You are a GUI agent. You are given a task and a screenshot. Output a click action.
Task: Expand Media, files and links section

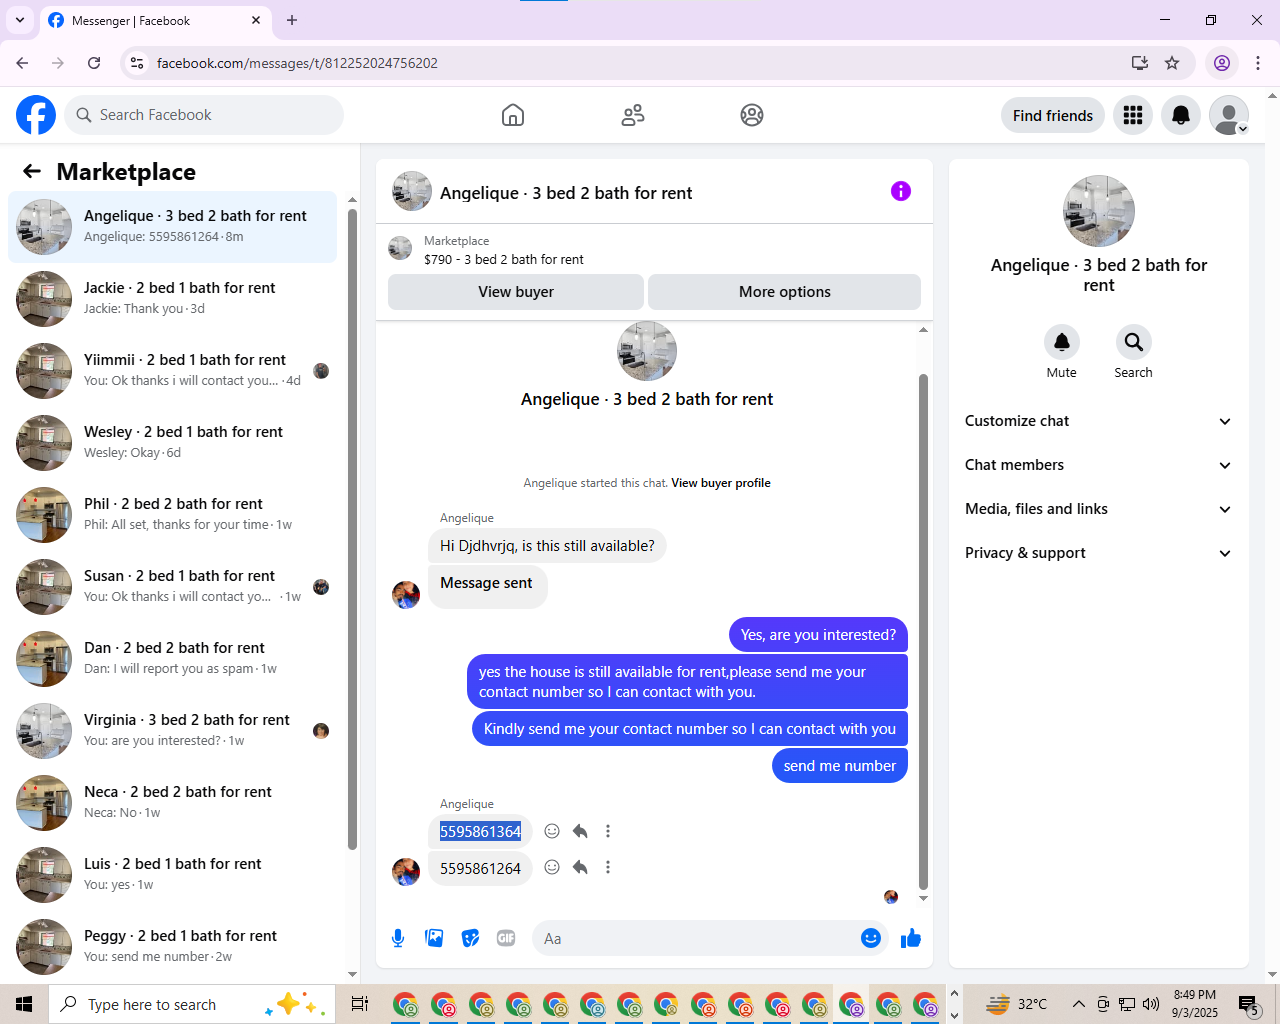(x=1099, y=509)
